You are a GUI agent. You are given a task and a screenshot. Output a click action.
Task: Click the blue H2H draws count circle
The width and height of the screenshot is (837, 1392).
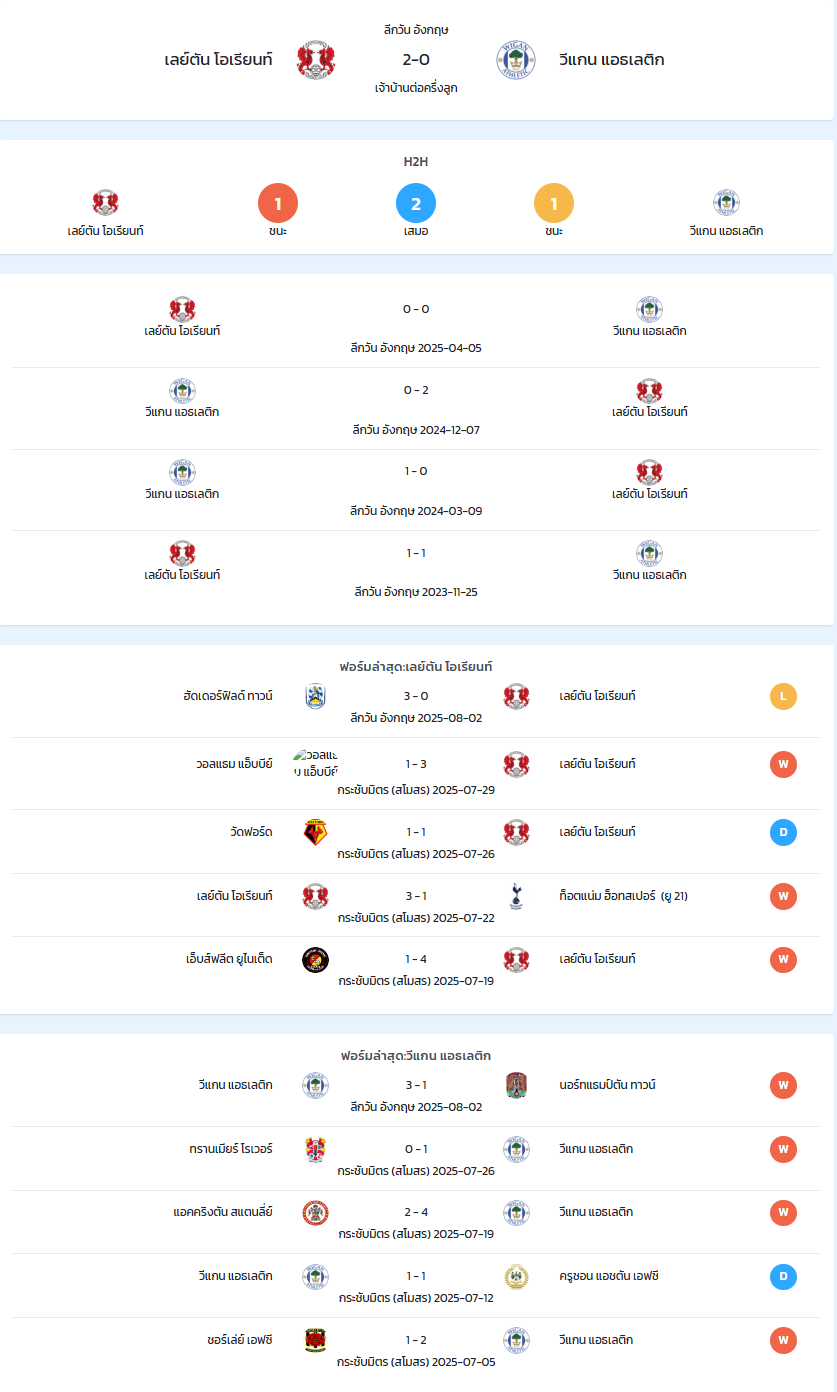point(416,204)
